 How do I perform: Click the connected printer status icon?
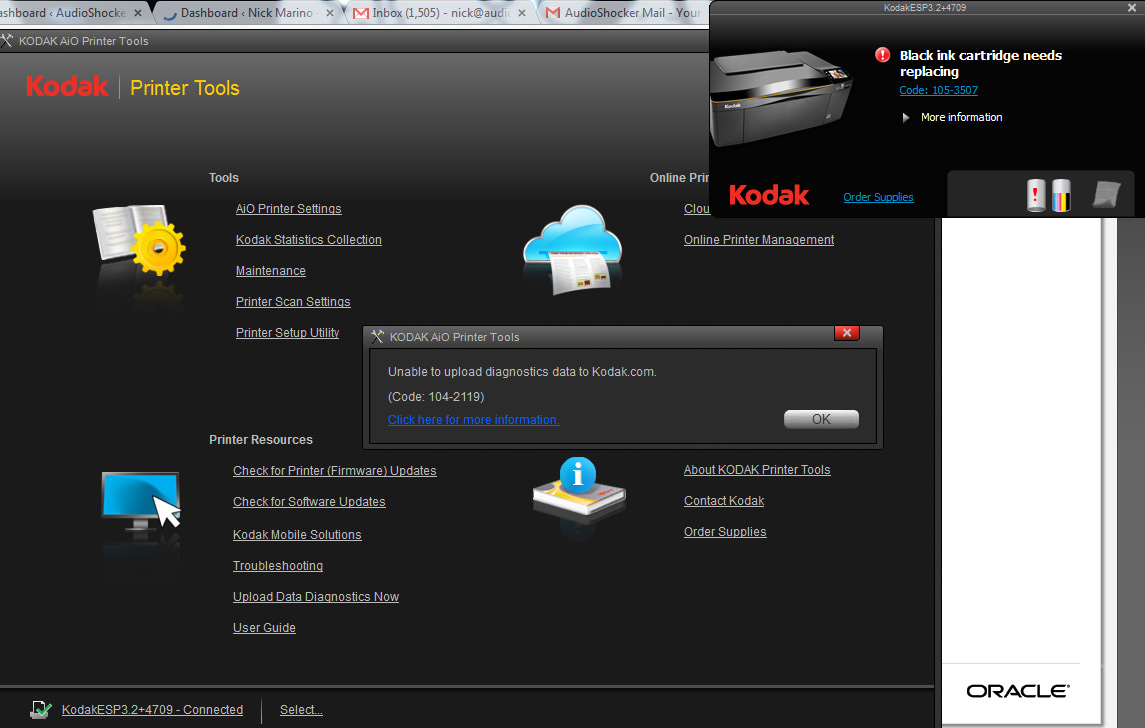(x=41, y=709)
